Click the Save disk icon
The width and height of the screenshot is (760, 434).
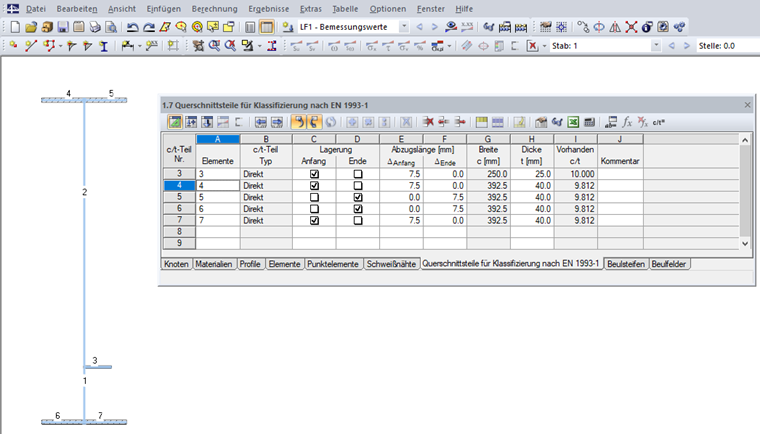click(63, 27)
